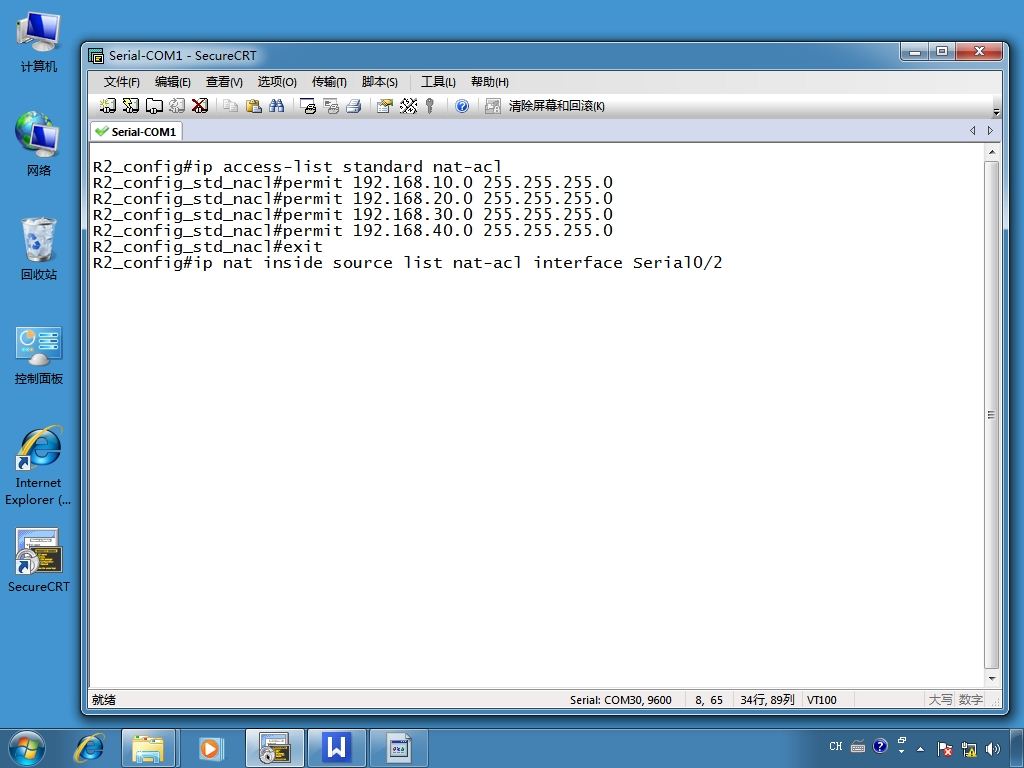Show hidden tray icons arrow
Image resolution: width=1024 pixels, height=768 pixels.
coord(920,748)
